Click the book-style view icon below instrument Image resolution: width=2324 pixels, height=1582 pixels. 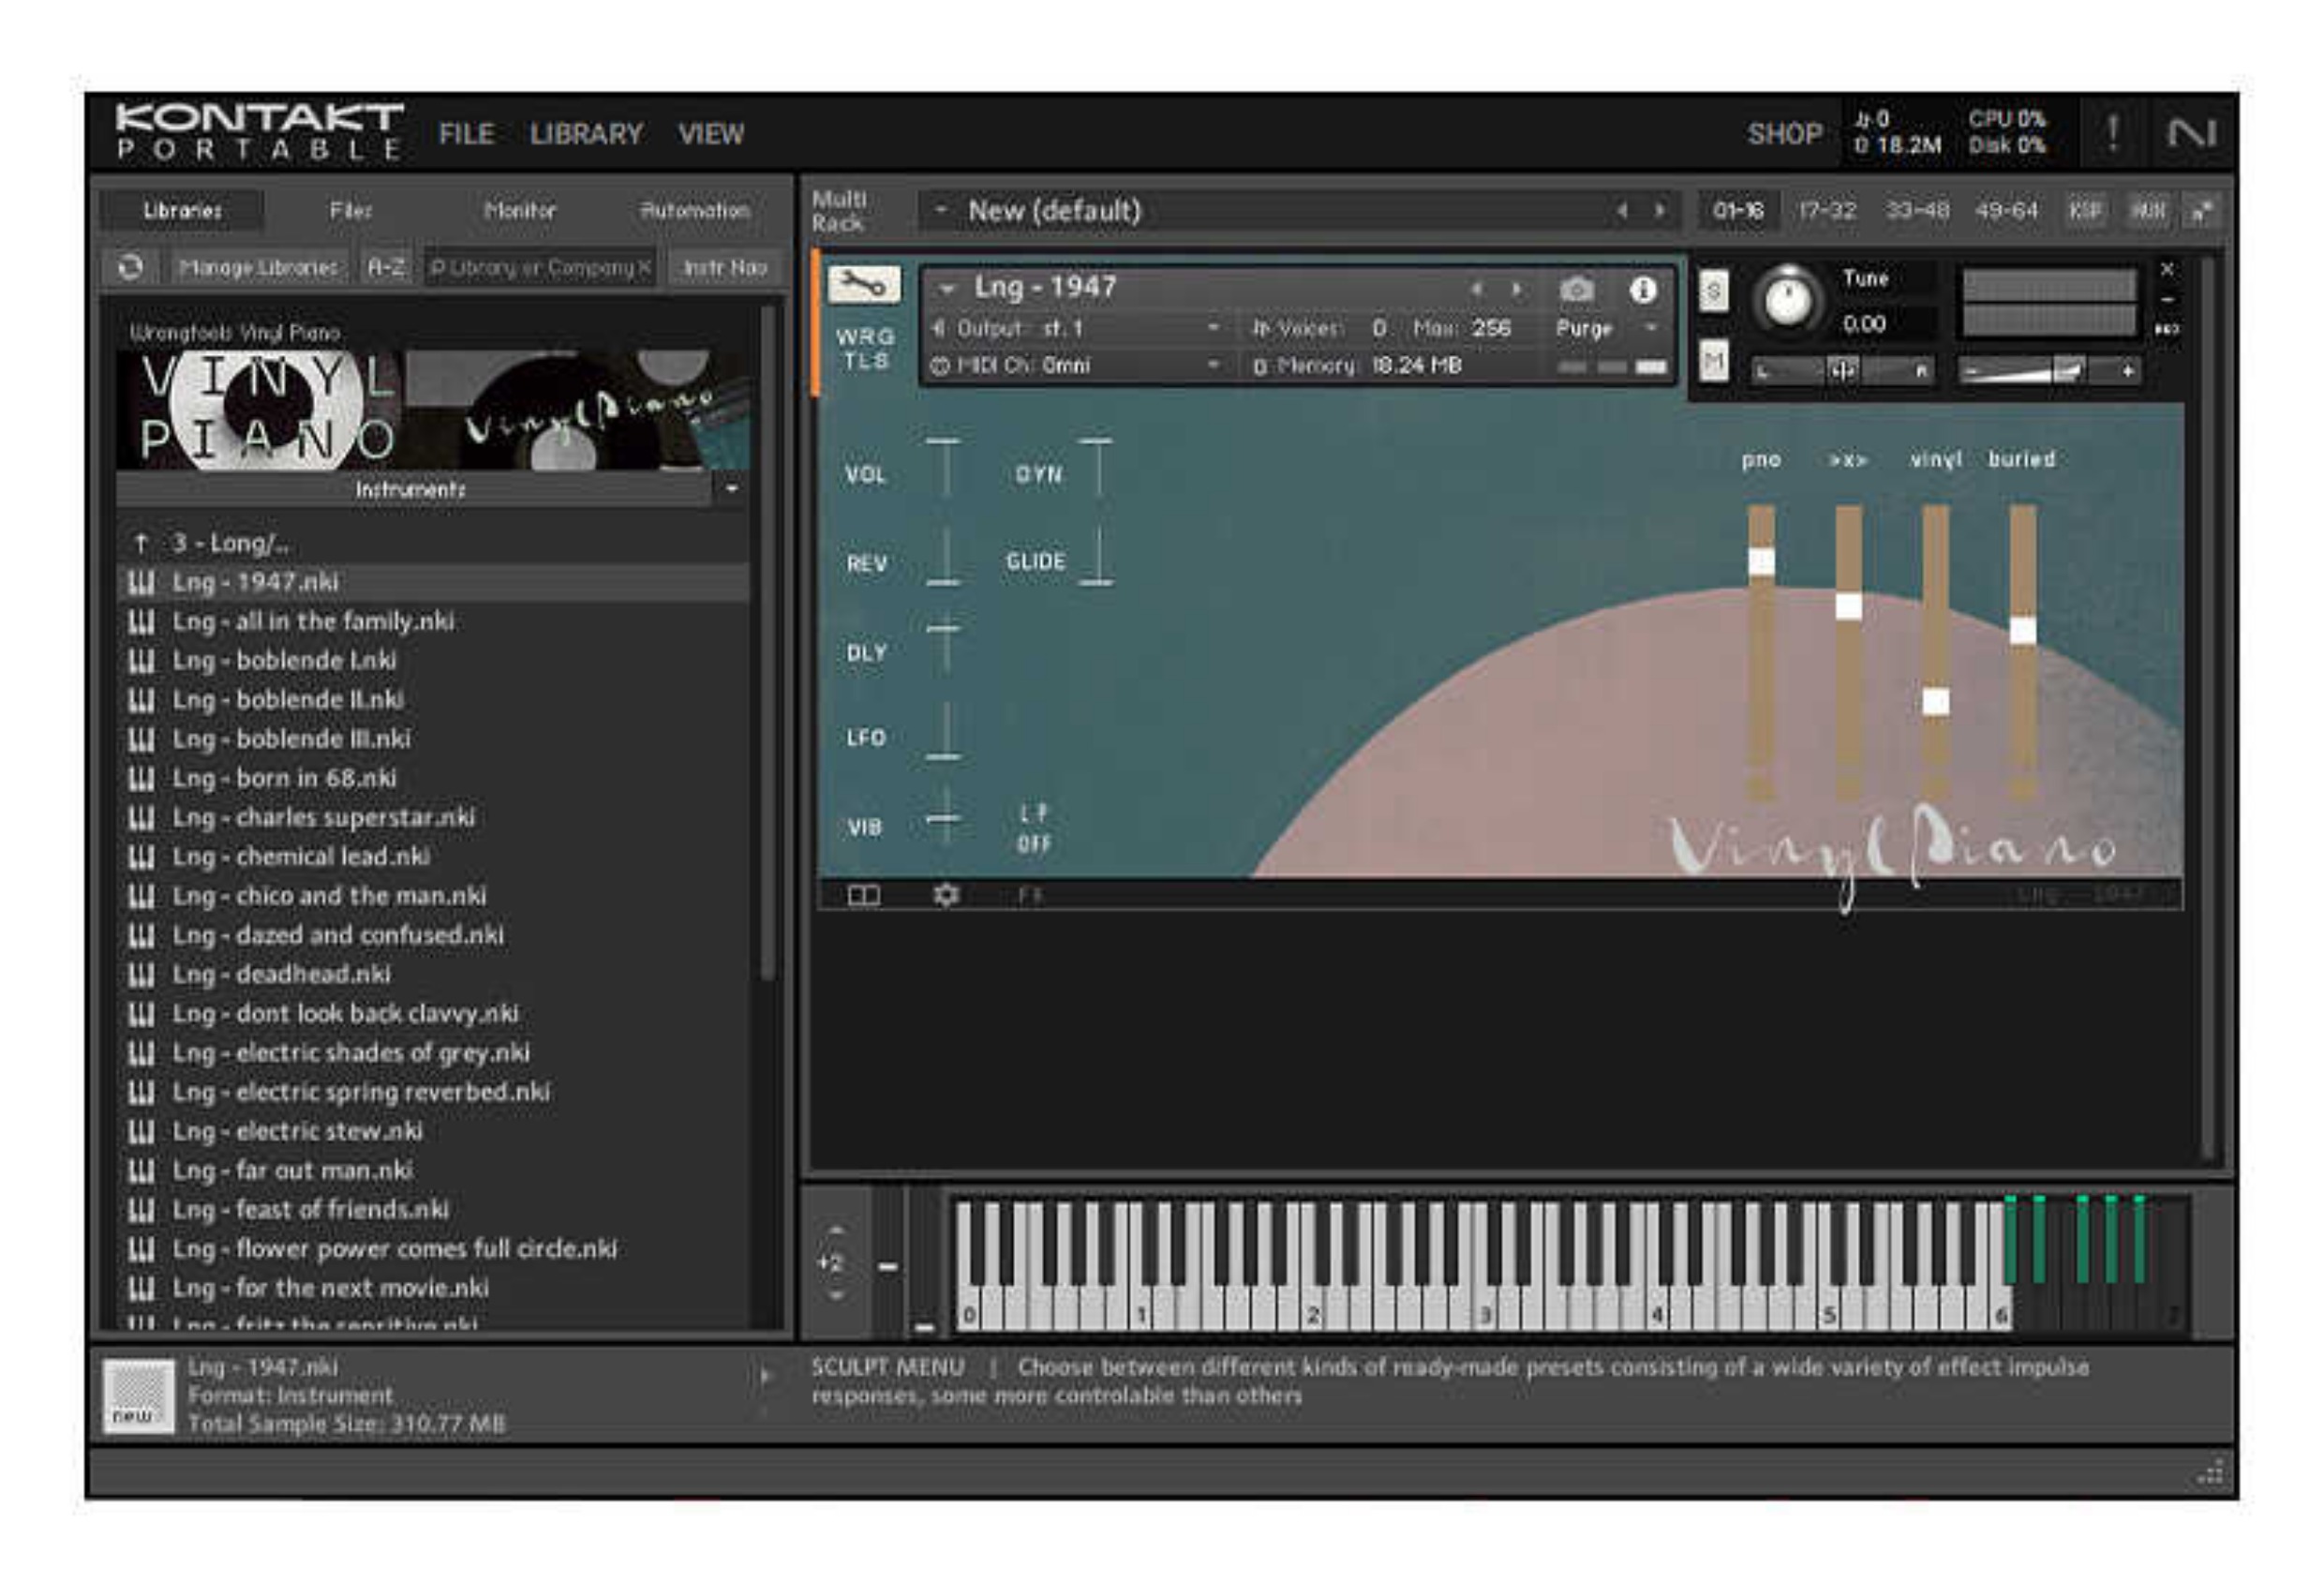point(864,895)
